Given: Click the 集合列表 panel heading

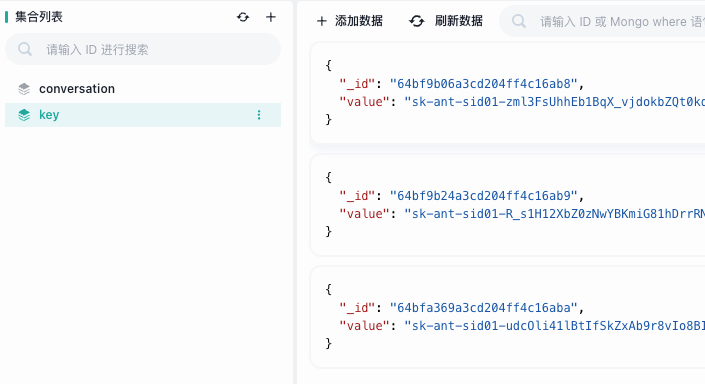Looking at the screenshot, I should pyautogui.click(x=39, y=17).
